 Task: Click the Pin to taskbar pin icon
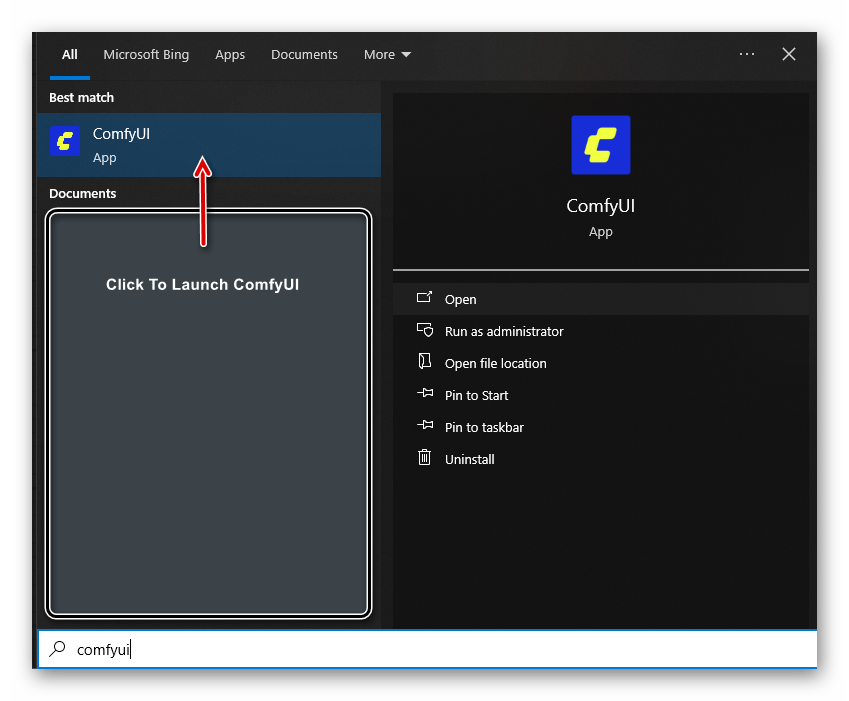coord(425,427)
